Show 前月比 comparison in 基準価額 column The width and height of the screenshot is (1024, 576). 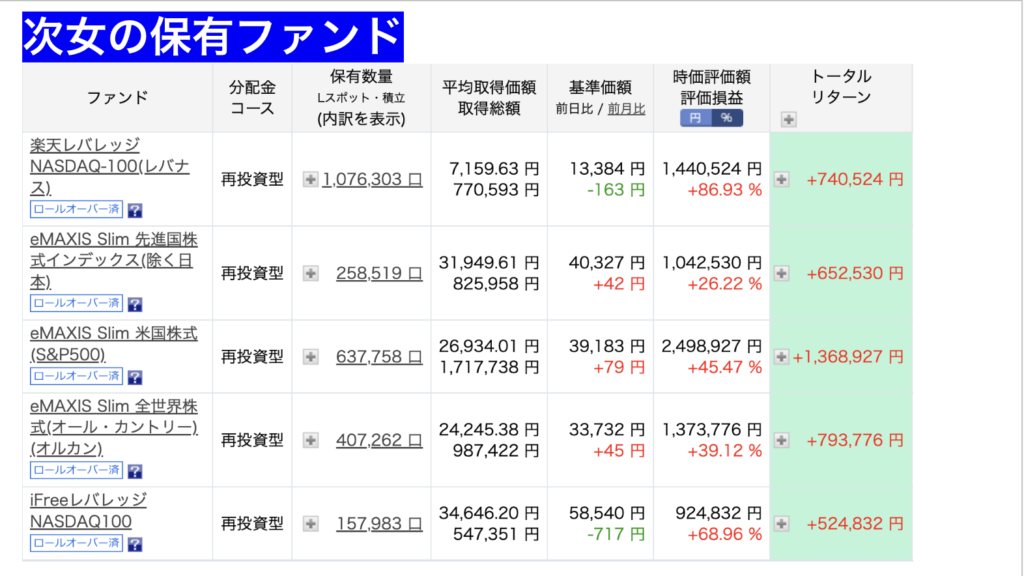[626, 109]
